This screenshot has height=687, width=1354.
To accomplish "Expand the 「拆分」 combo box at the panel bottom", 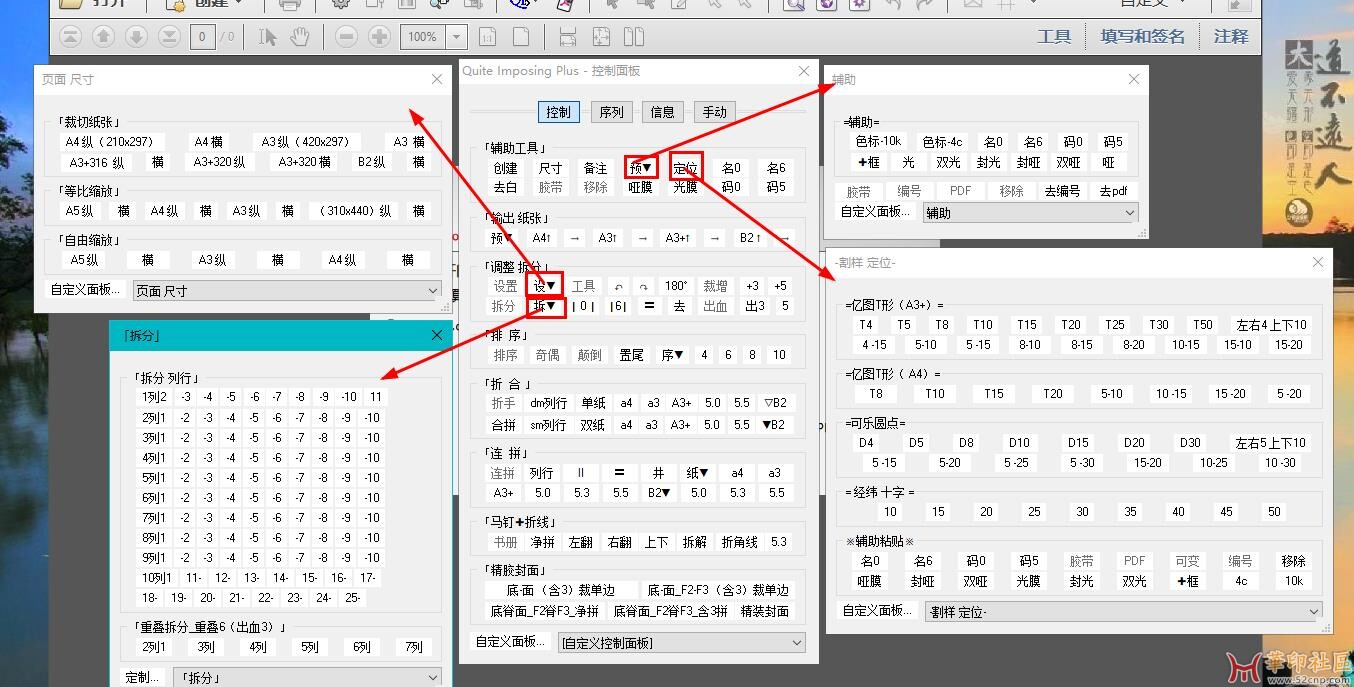I will 307,677.
